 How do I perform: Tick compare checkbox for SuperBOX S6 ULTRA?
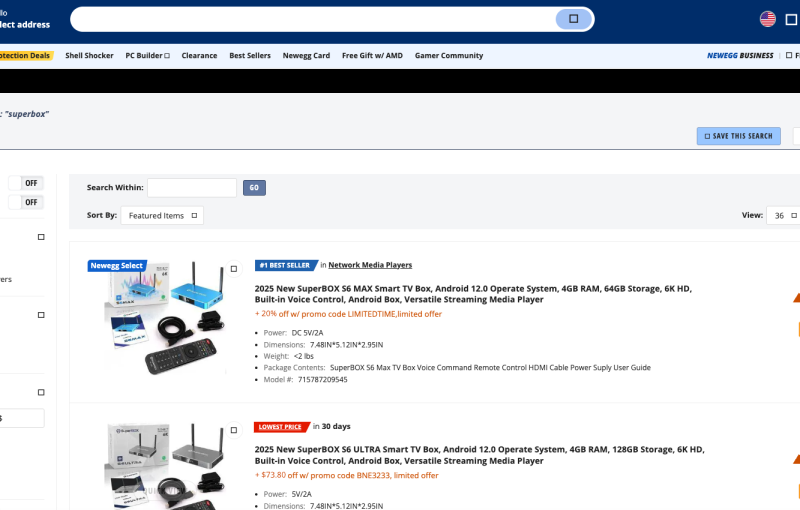pyautogui.click(x=233, y=430)
